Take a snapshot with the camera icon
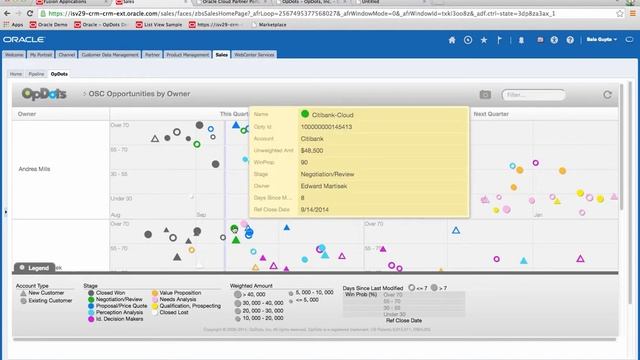Screen dimensions: 640x360 (485, 95)
